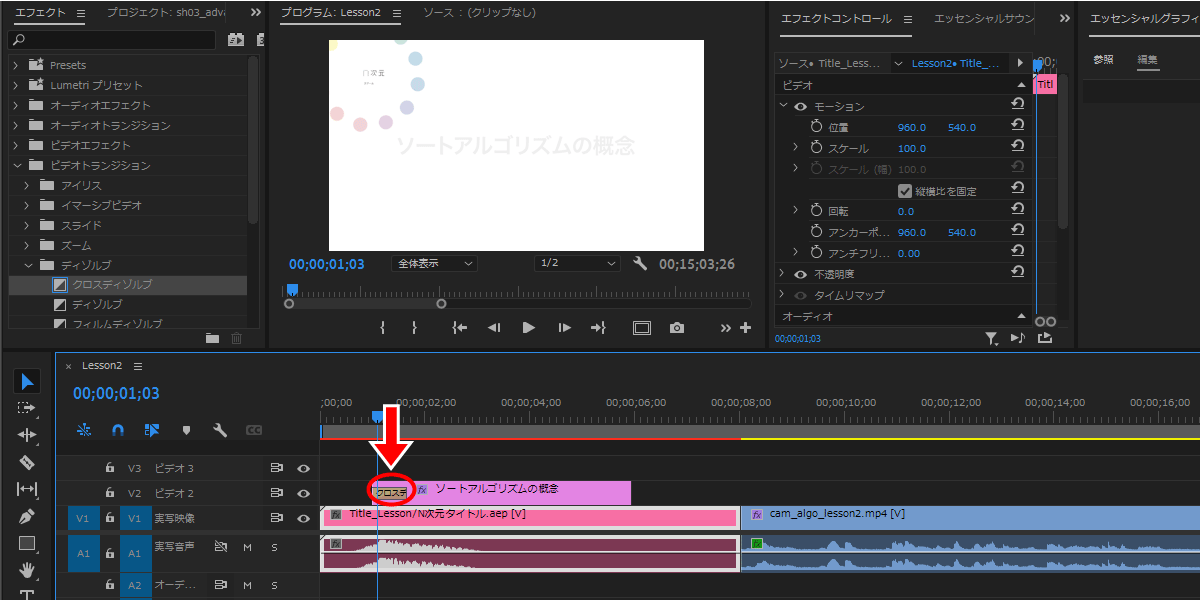Screen dimensions: 1200x600
Task: Toggle lock on ビデオ 3 track
Action: [x=110, y=468]
